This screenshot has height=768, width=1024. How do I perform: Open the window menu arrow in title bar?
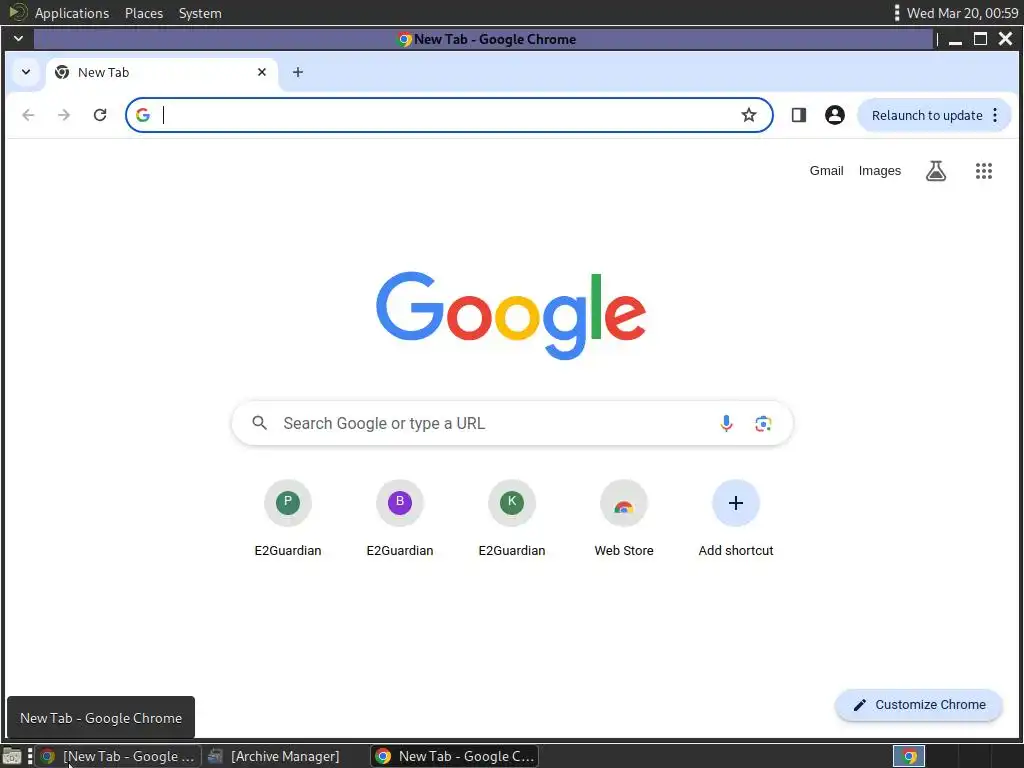coord(18,39)
